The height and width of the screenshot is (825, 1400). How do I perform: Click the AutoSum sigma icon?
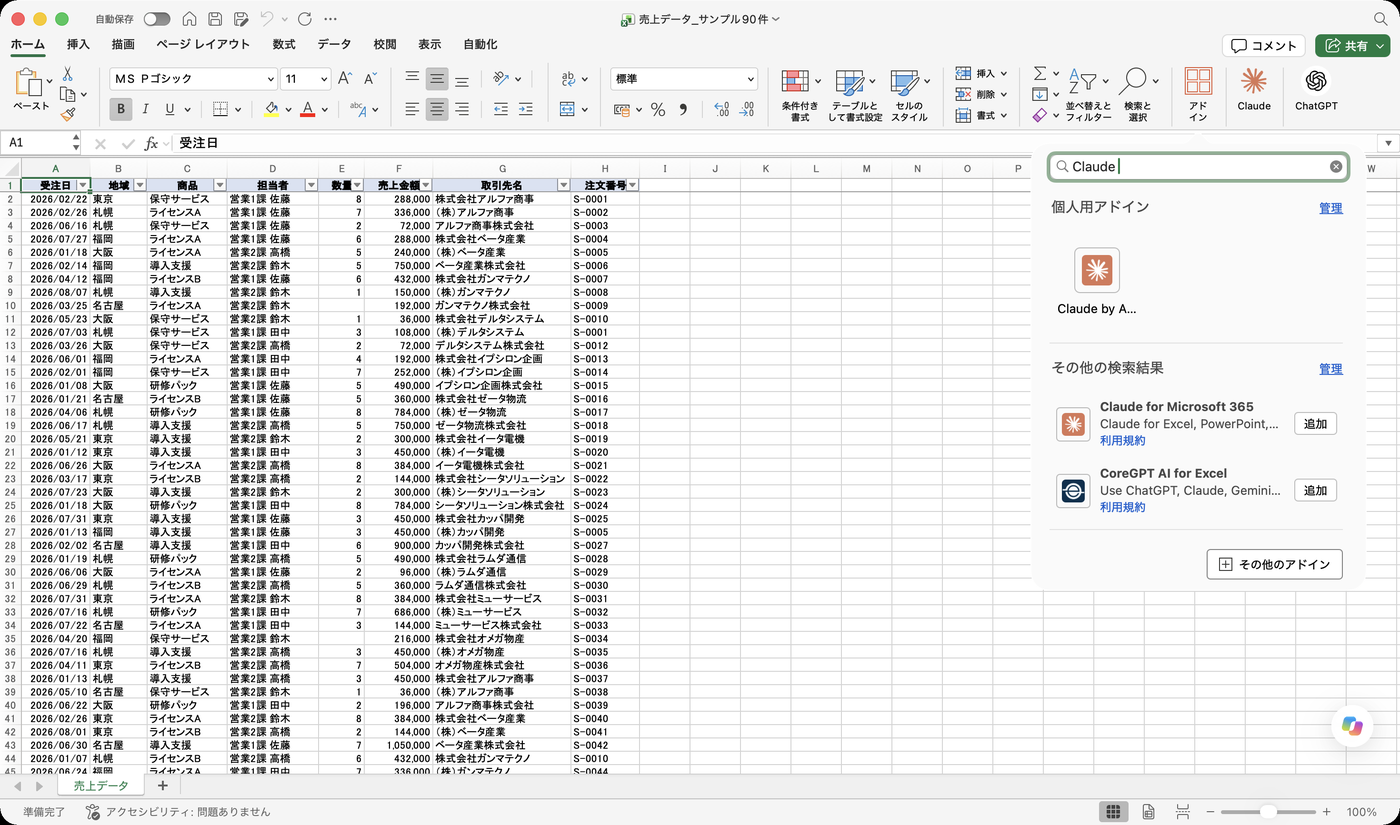pos(1040,74)
